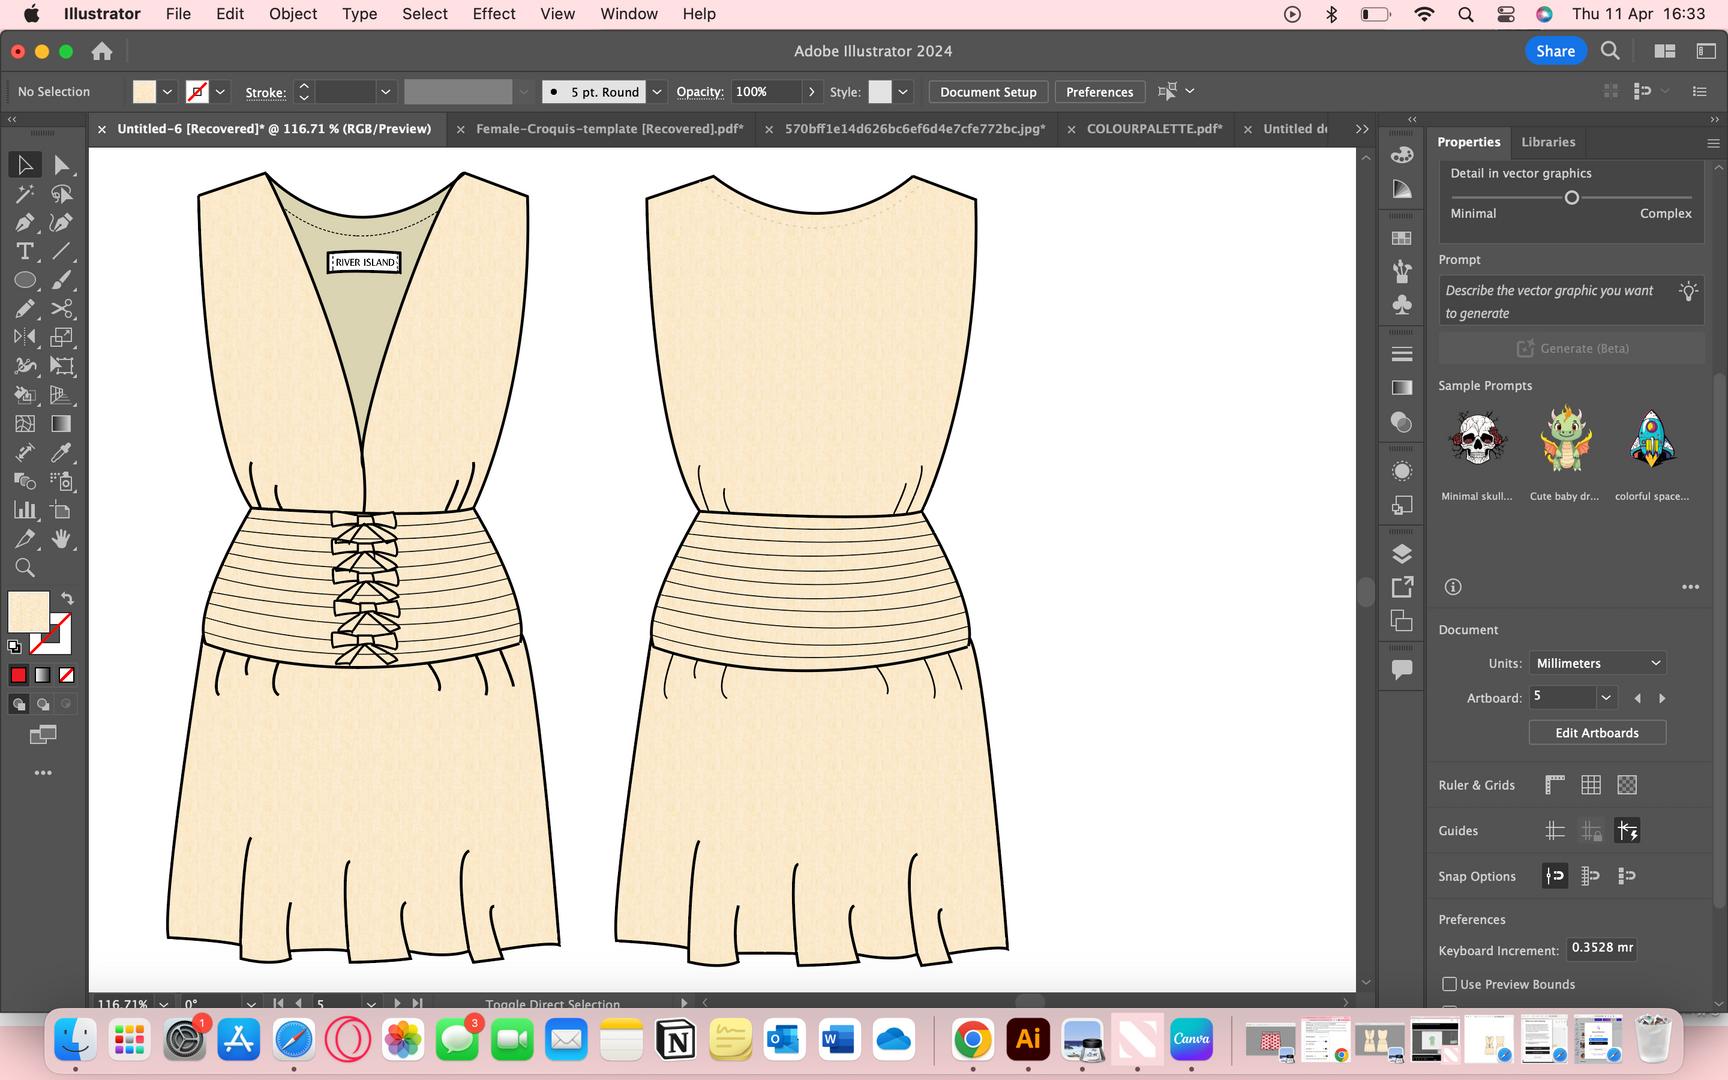Adjust the Detail in vector graphics slider
1728x1080 pixels.
pos(1571,198)
